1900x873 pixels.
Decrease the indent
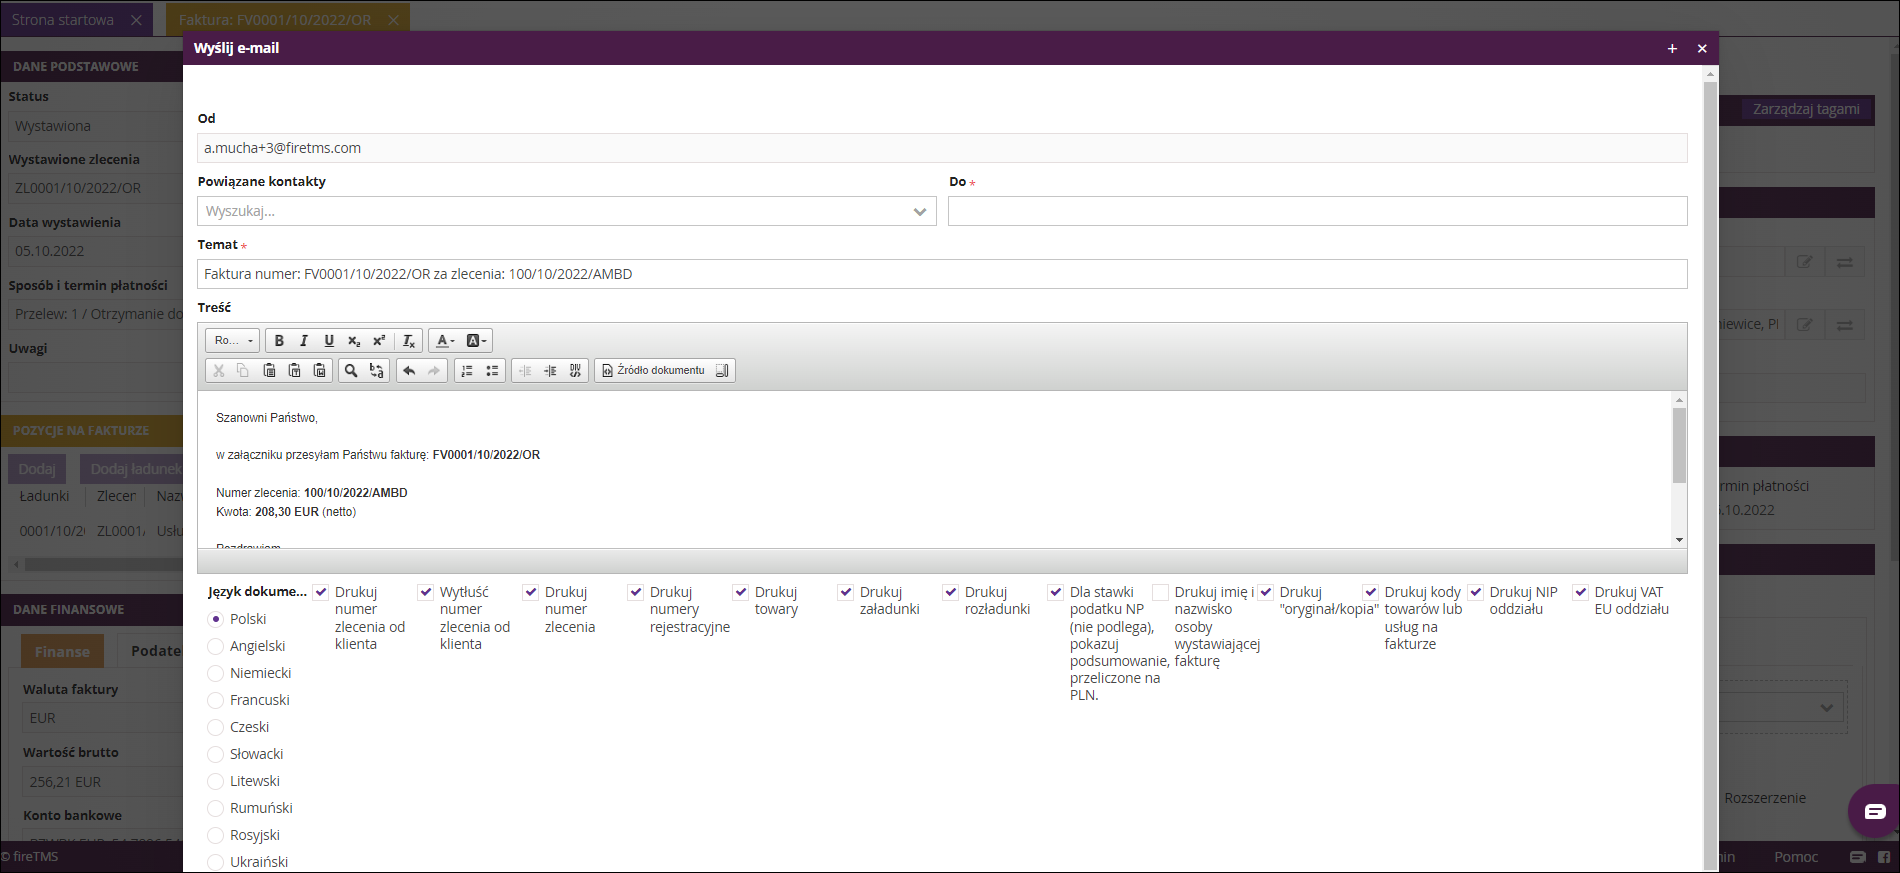pyautogui.click(x=525, y=370)
